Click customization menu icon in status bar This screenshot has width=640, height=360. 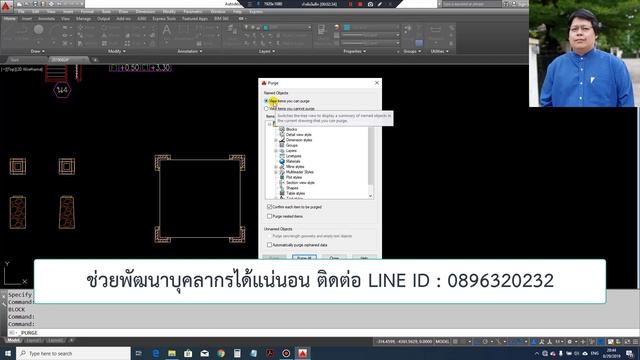635,342
